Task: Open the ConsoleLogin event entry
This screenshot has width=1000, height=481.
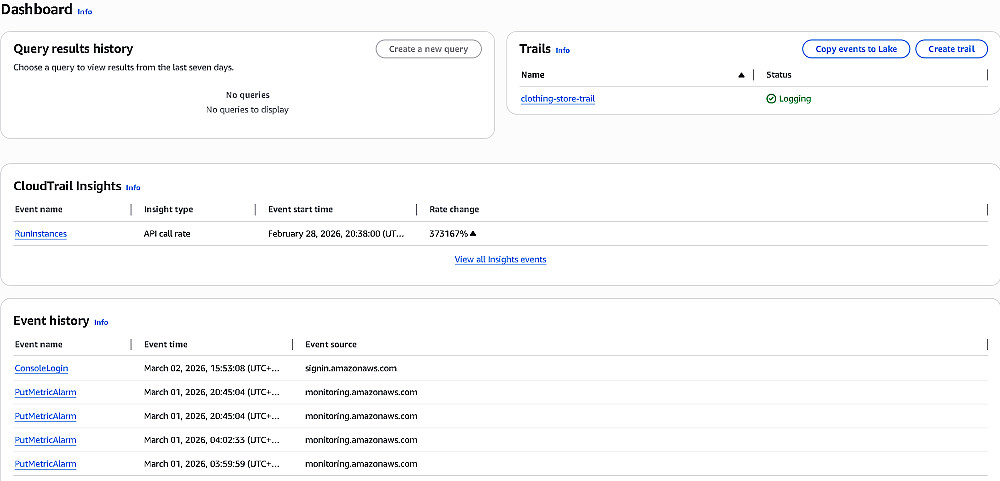Action: click(41, 368)
